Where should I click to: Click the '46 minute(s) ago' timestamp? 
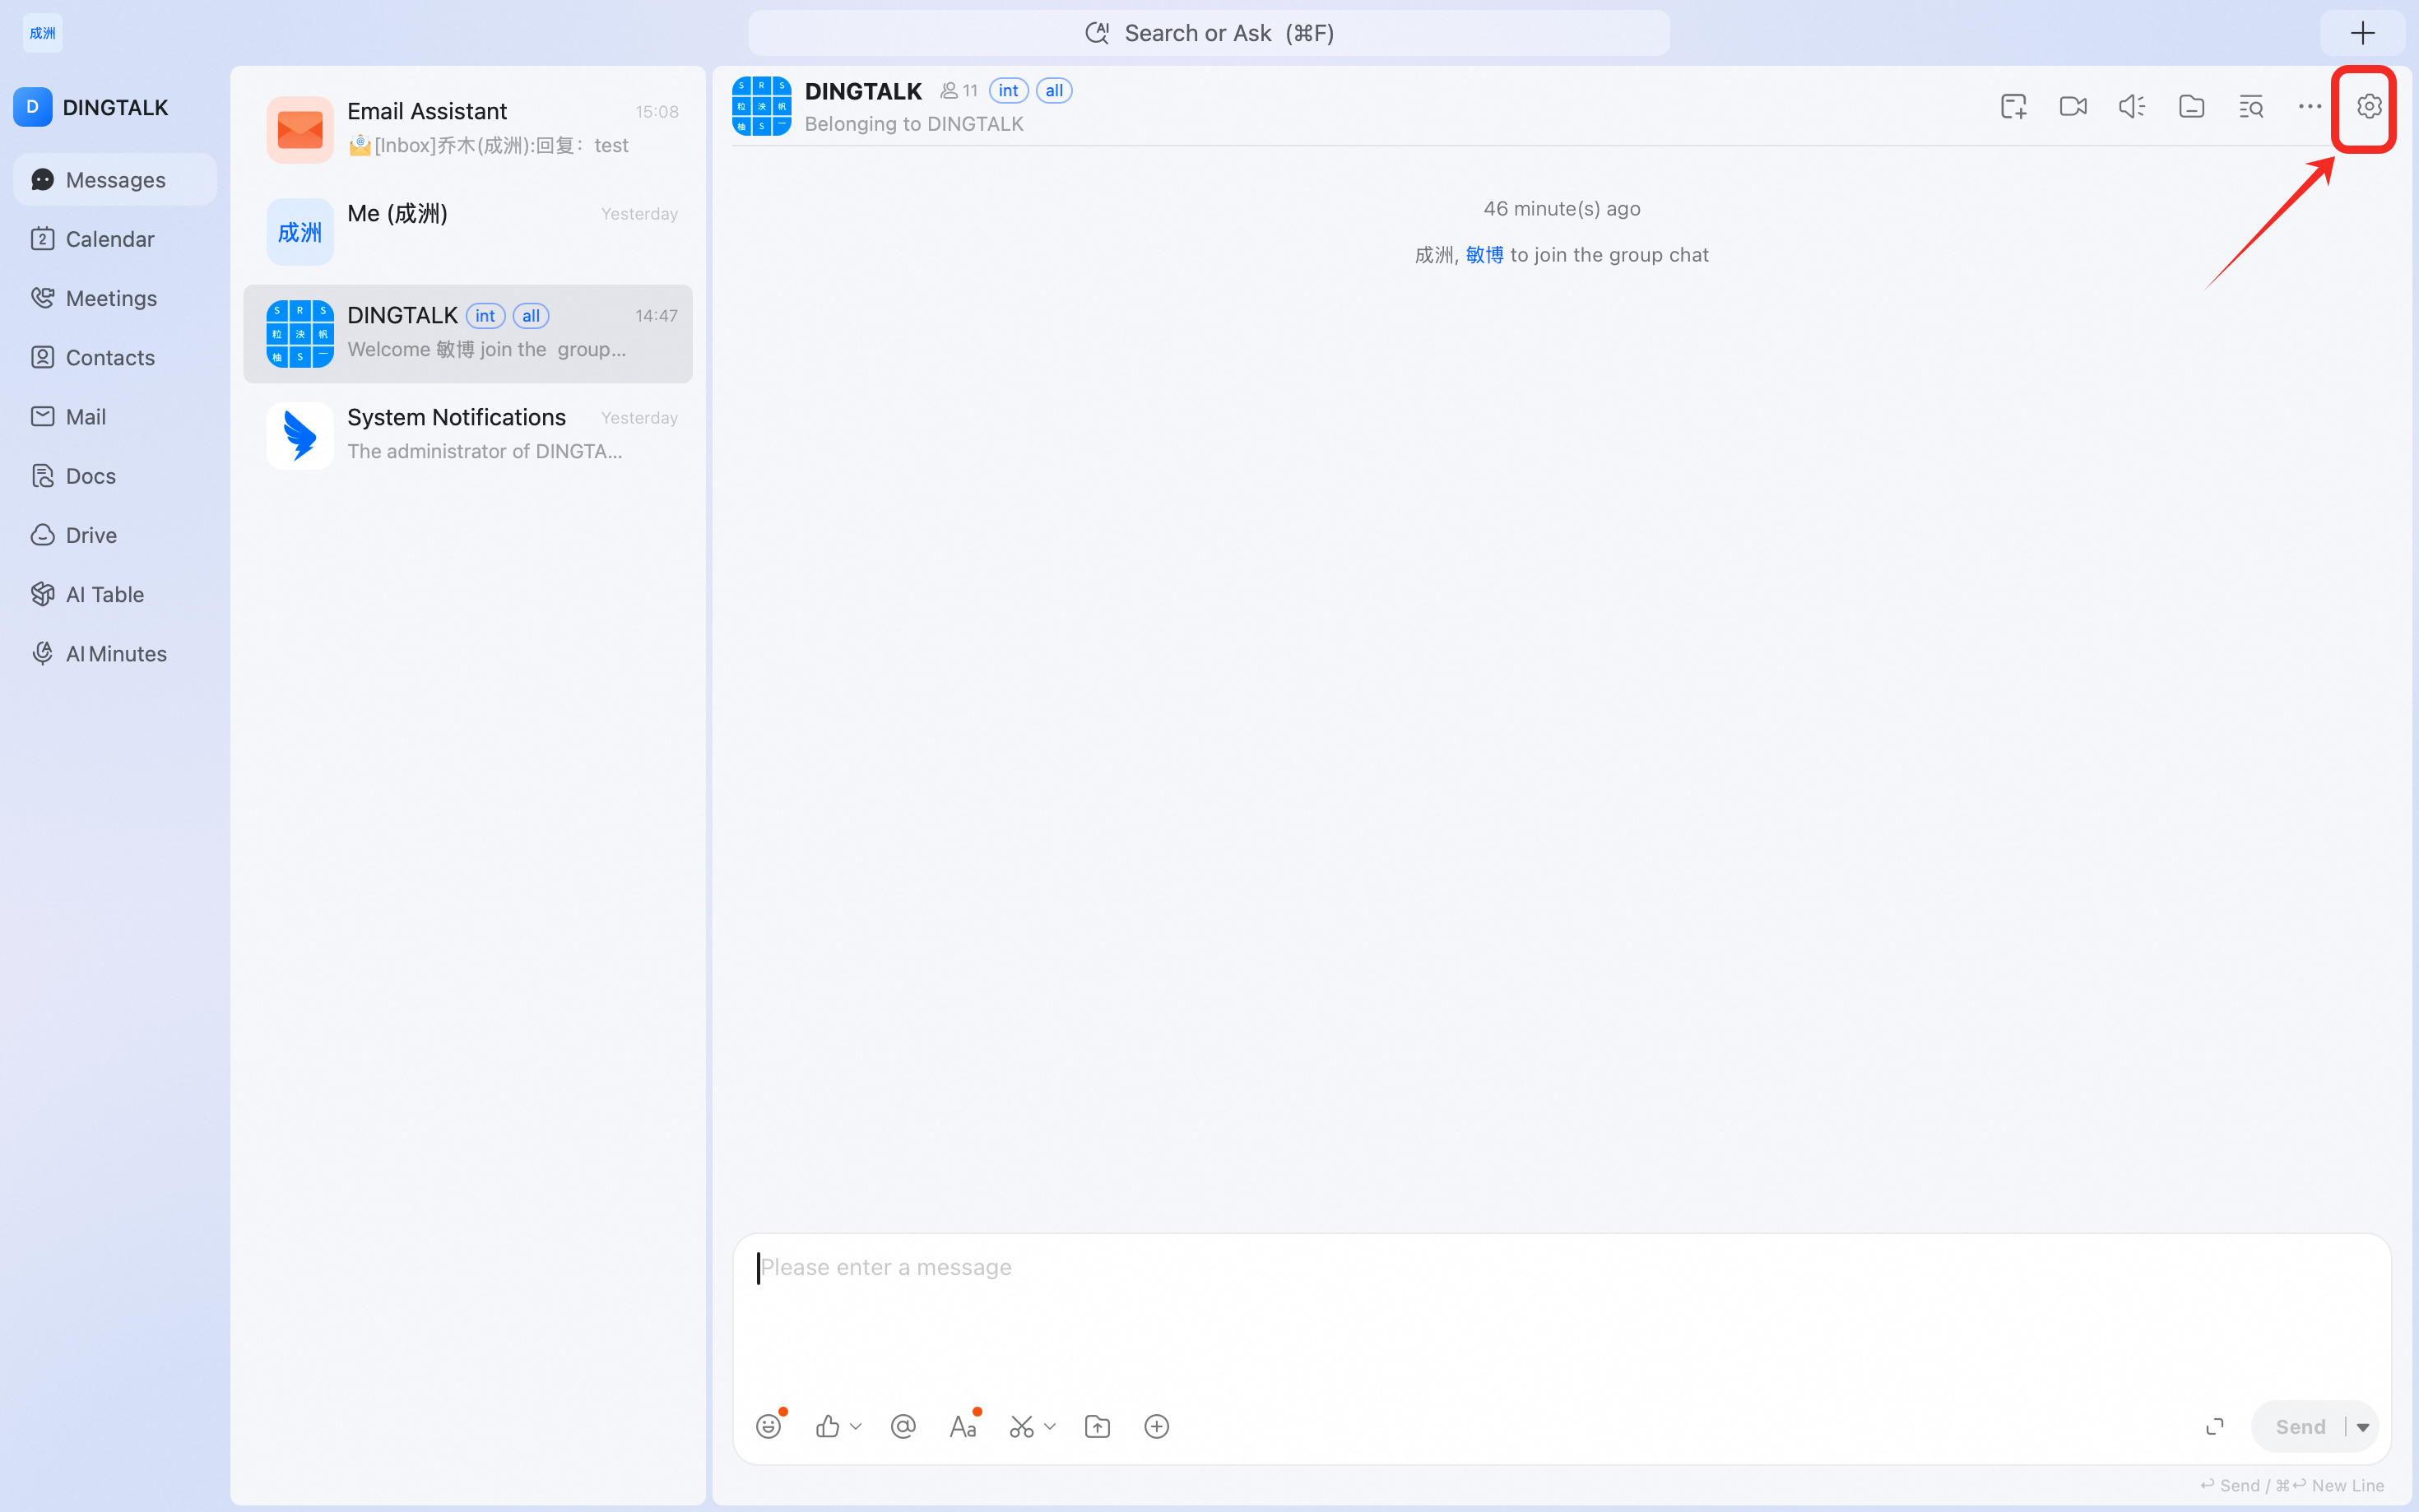pyautogui.click(x=1562, y=209)
